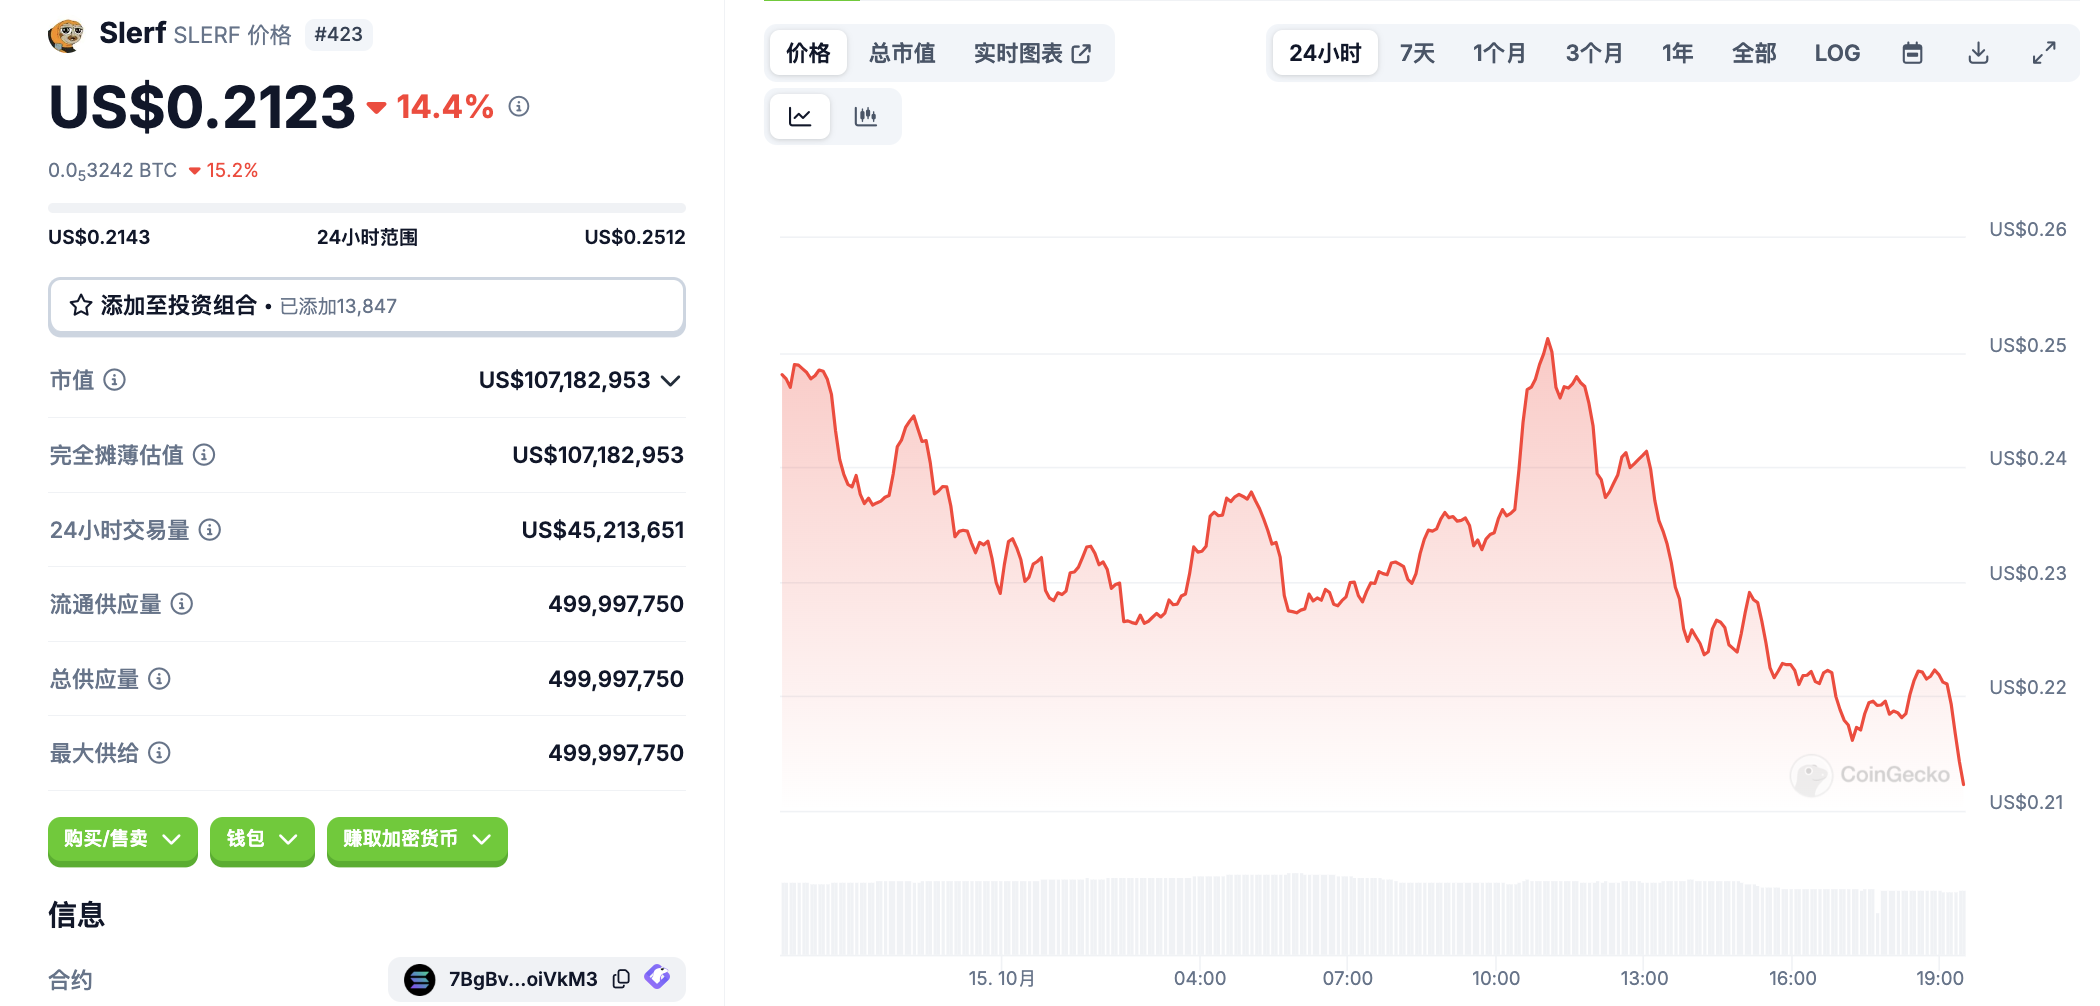Switch to candlestick chart view

click(x=866, y=117)
